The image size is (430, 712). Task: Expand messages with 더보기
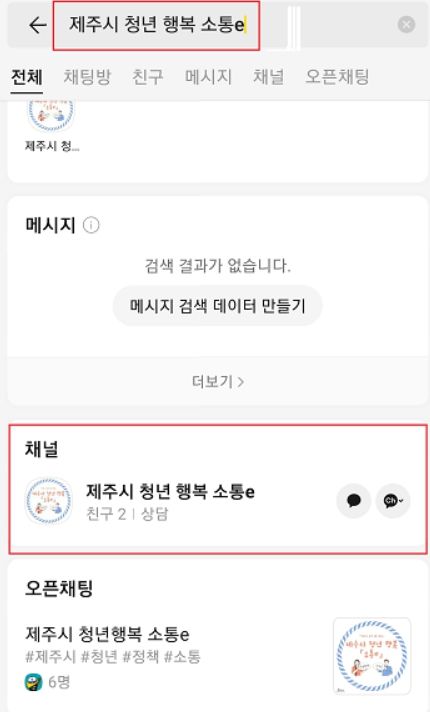217,381
